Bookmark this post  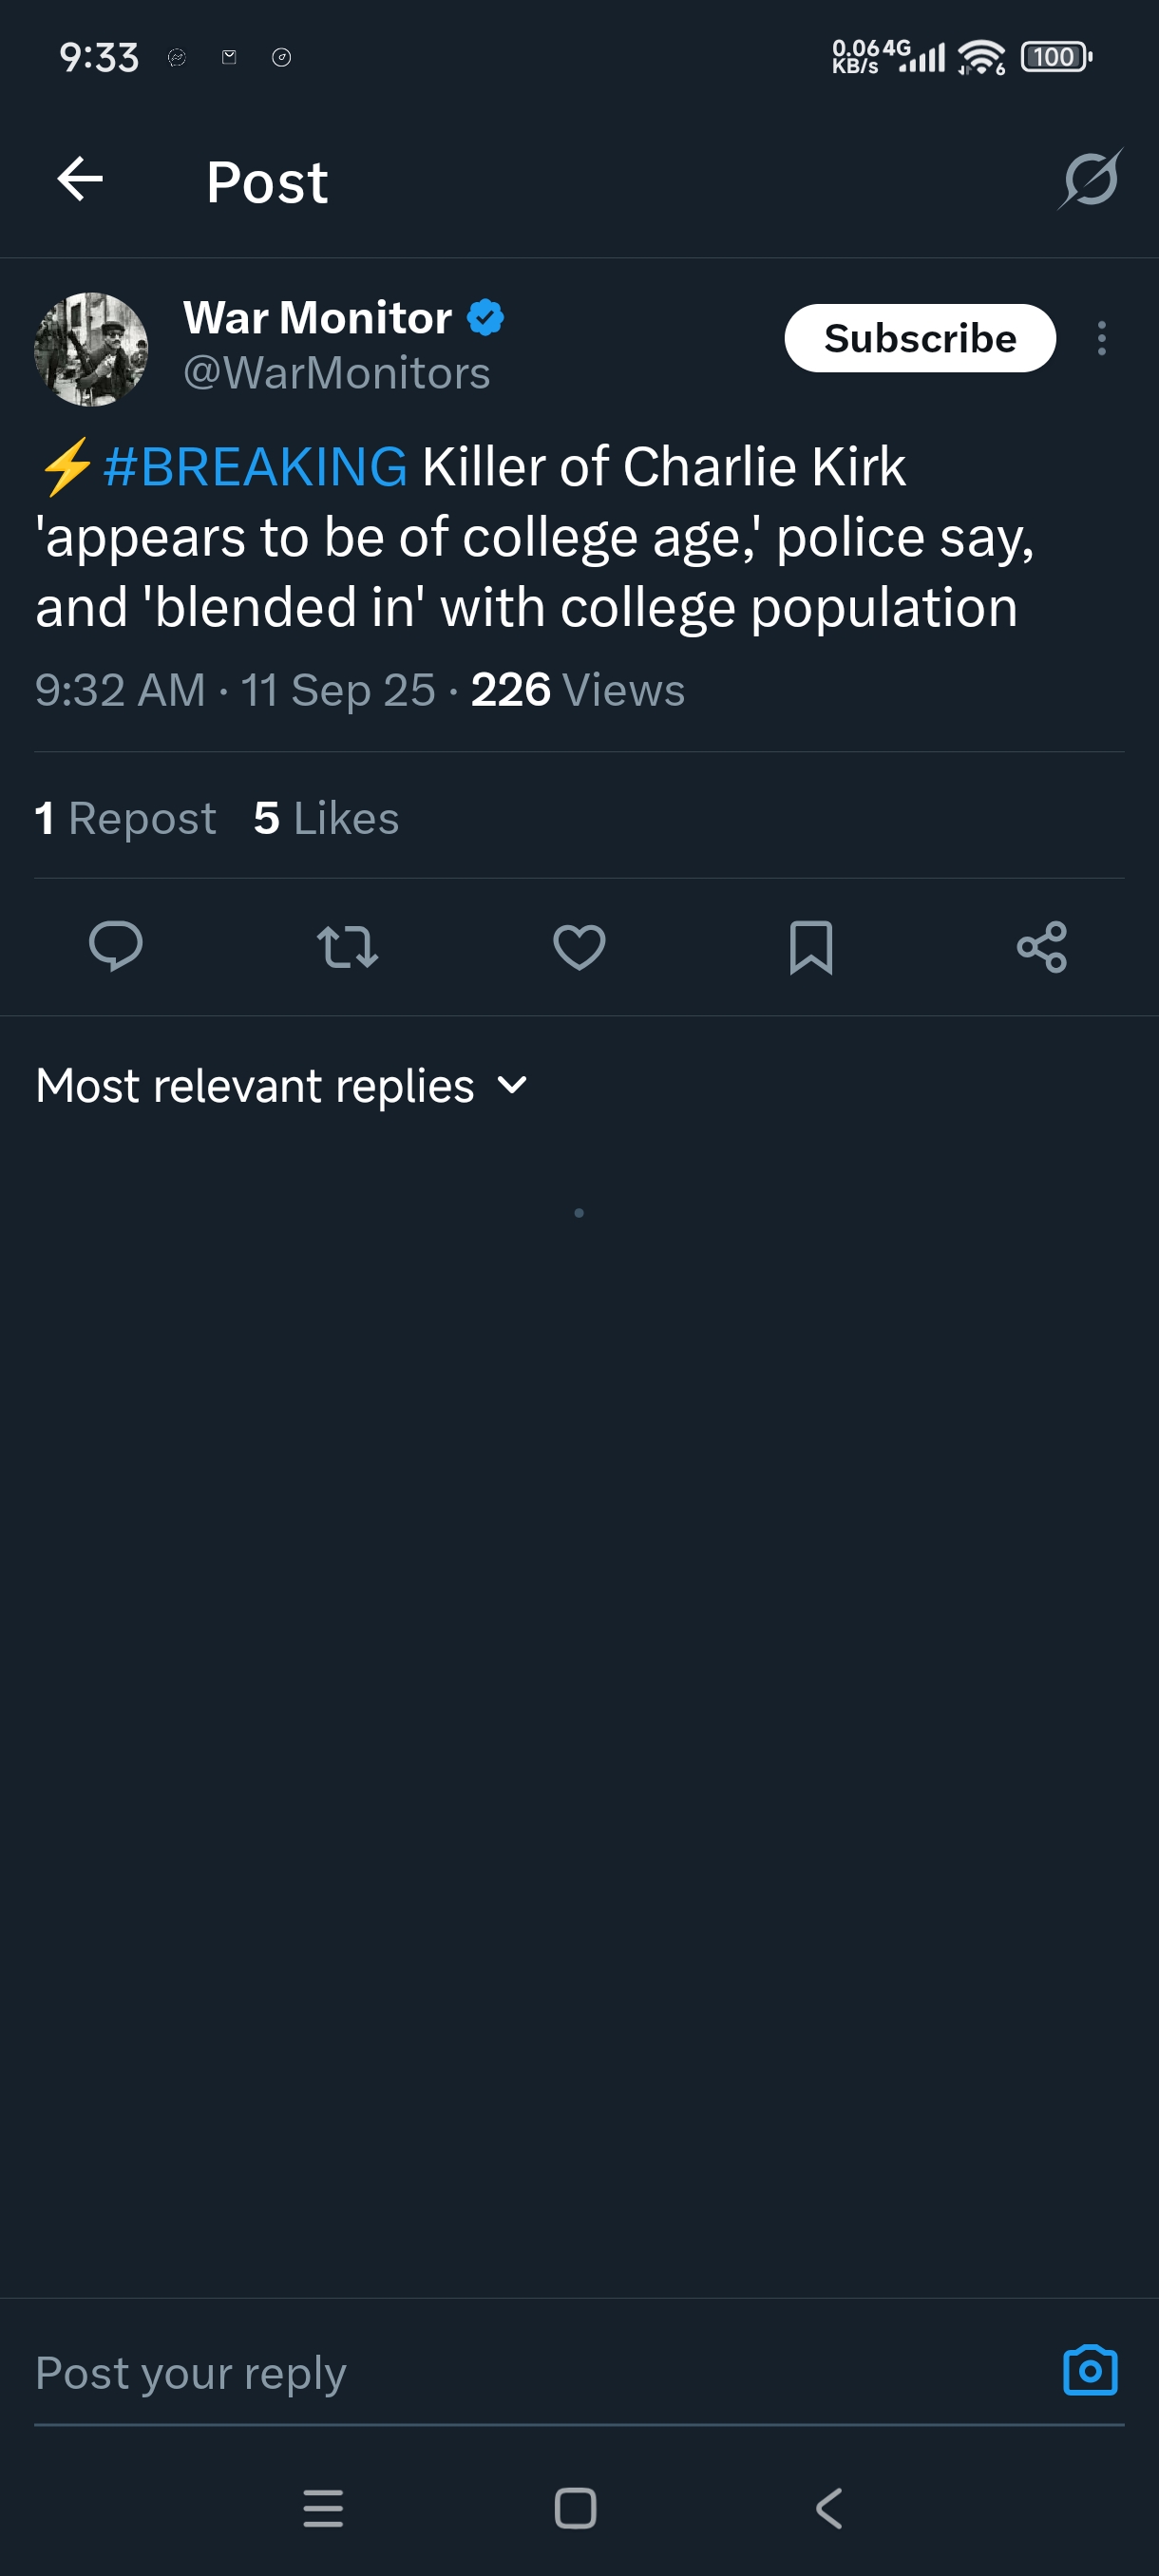coord(810,946)
